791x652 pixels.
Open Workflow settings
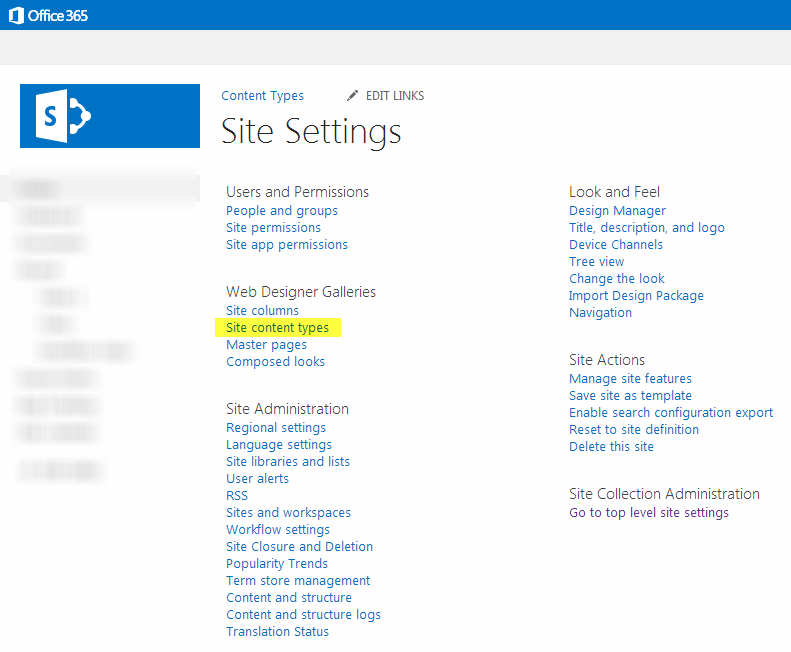278,530
